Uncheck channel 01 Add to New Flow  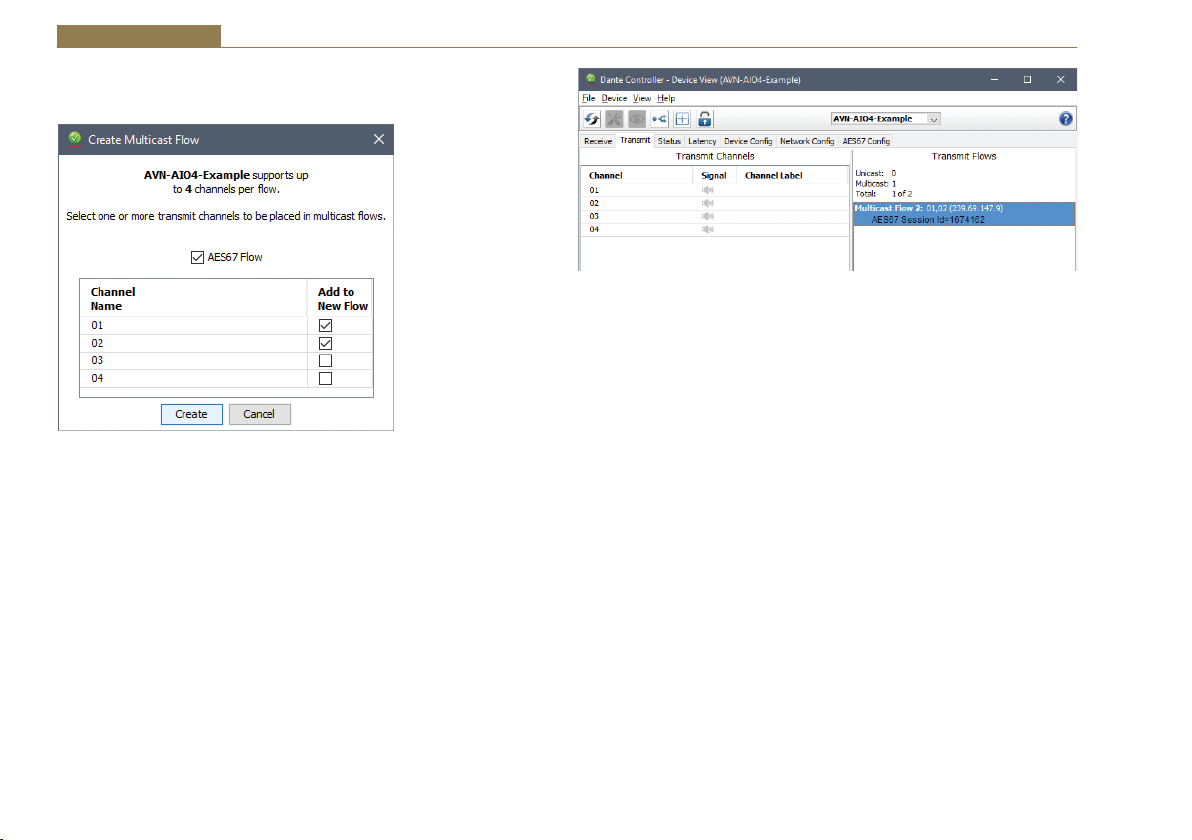(325, 325)
